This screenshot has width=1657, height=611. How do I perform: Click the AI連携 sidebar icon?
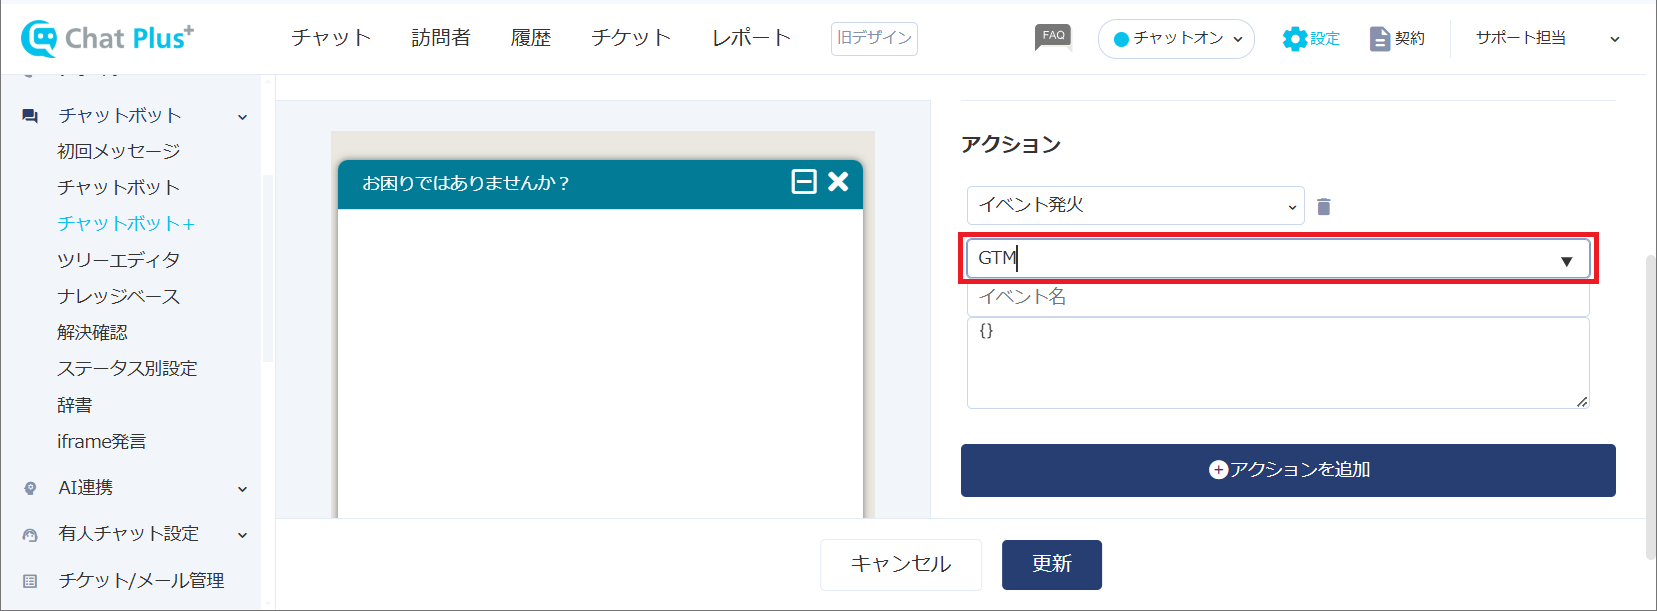click(x=30, y=488)
